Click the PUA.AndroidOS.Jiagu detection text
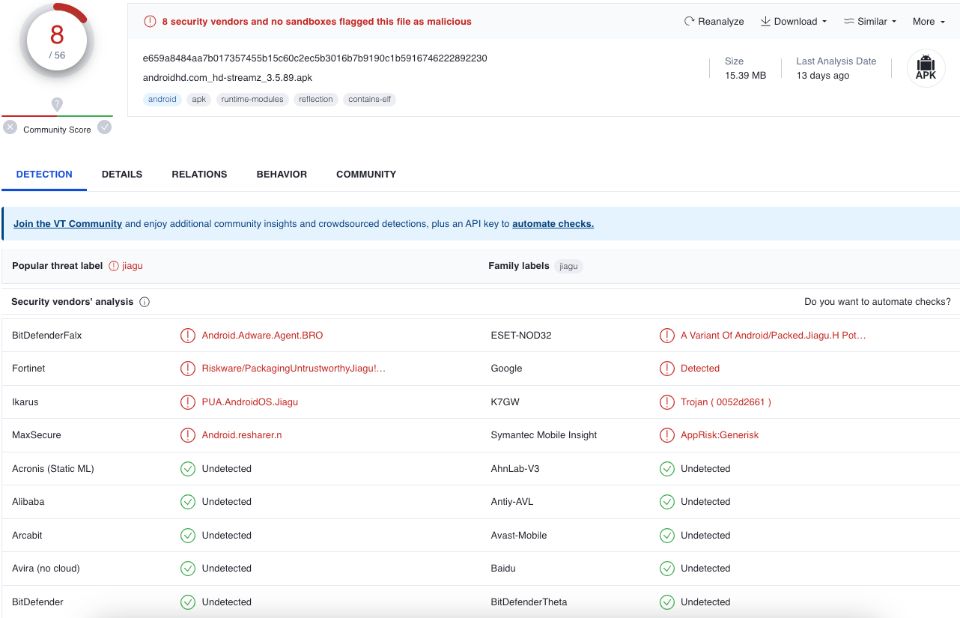The width and height of the screenshot is (960, 618). [x=250, y=402]
